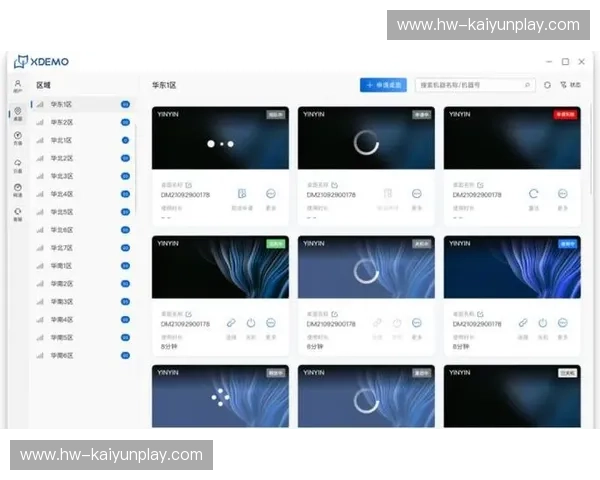Select the 华北1区 region
The height and width of the screenshot is (480, 600).
click(x=82, y=140)
